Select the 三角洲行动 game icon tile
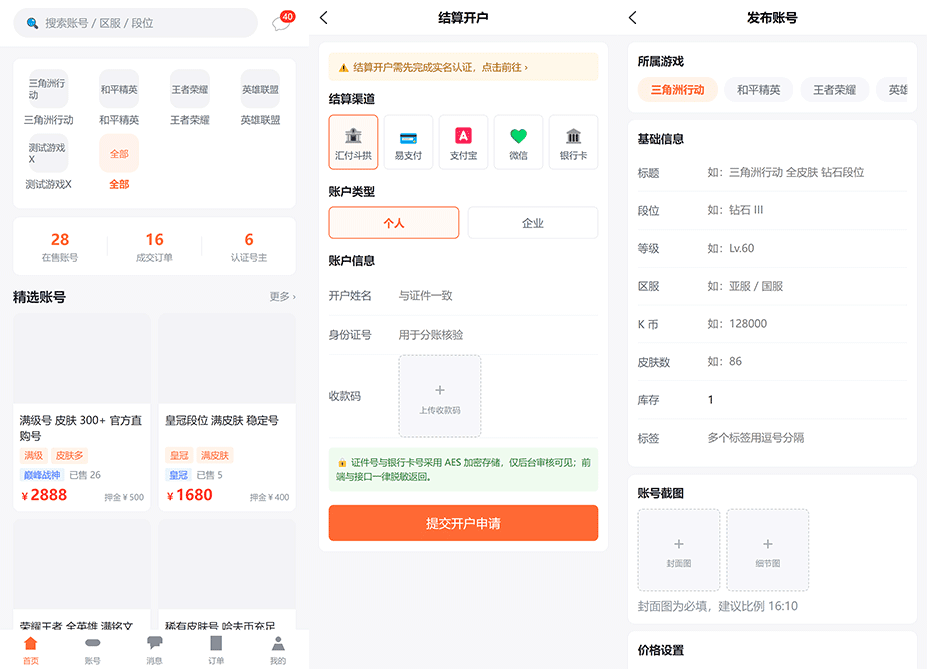This screenshot has height=669, width=928. [x=48, y=89]
